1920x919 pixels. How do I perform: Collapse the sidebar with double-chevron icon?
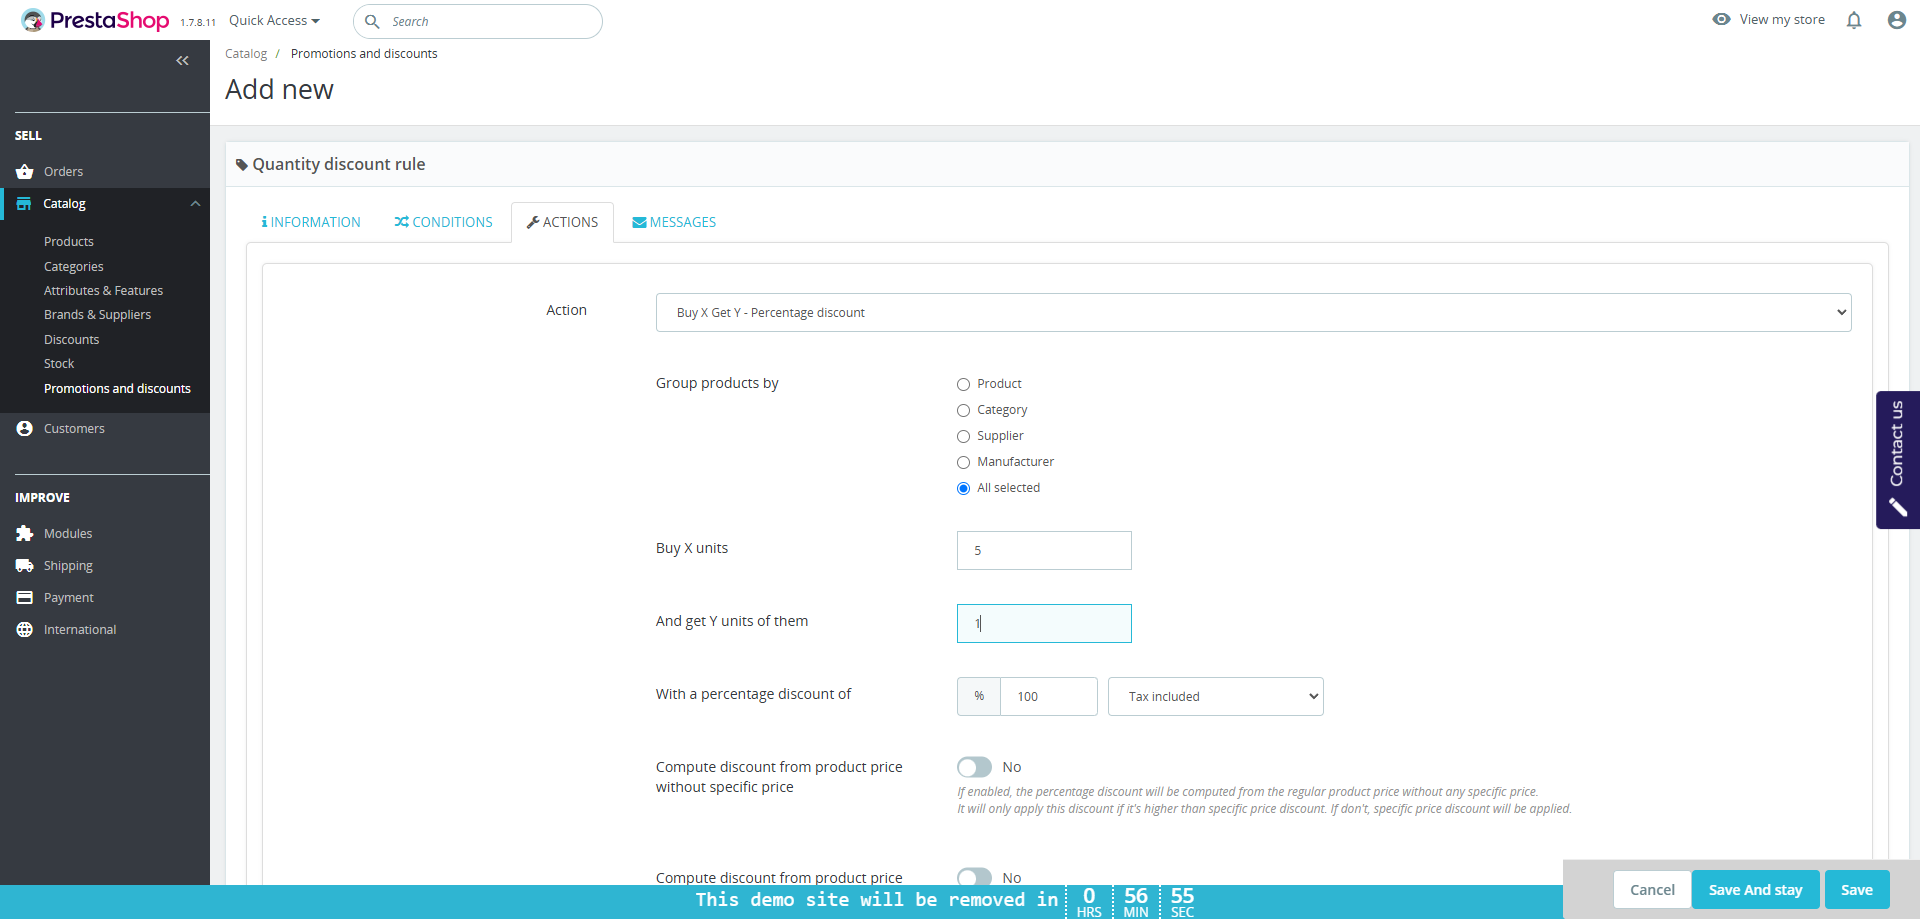tap(182, 61)
